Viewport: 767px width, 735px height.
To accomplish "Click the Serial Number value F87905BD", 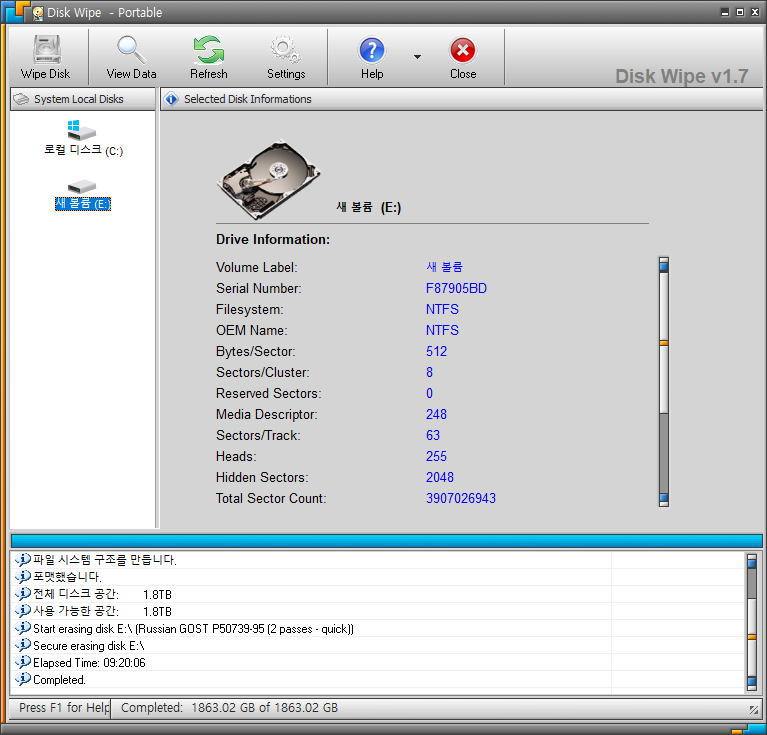I will (456, 289).
